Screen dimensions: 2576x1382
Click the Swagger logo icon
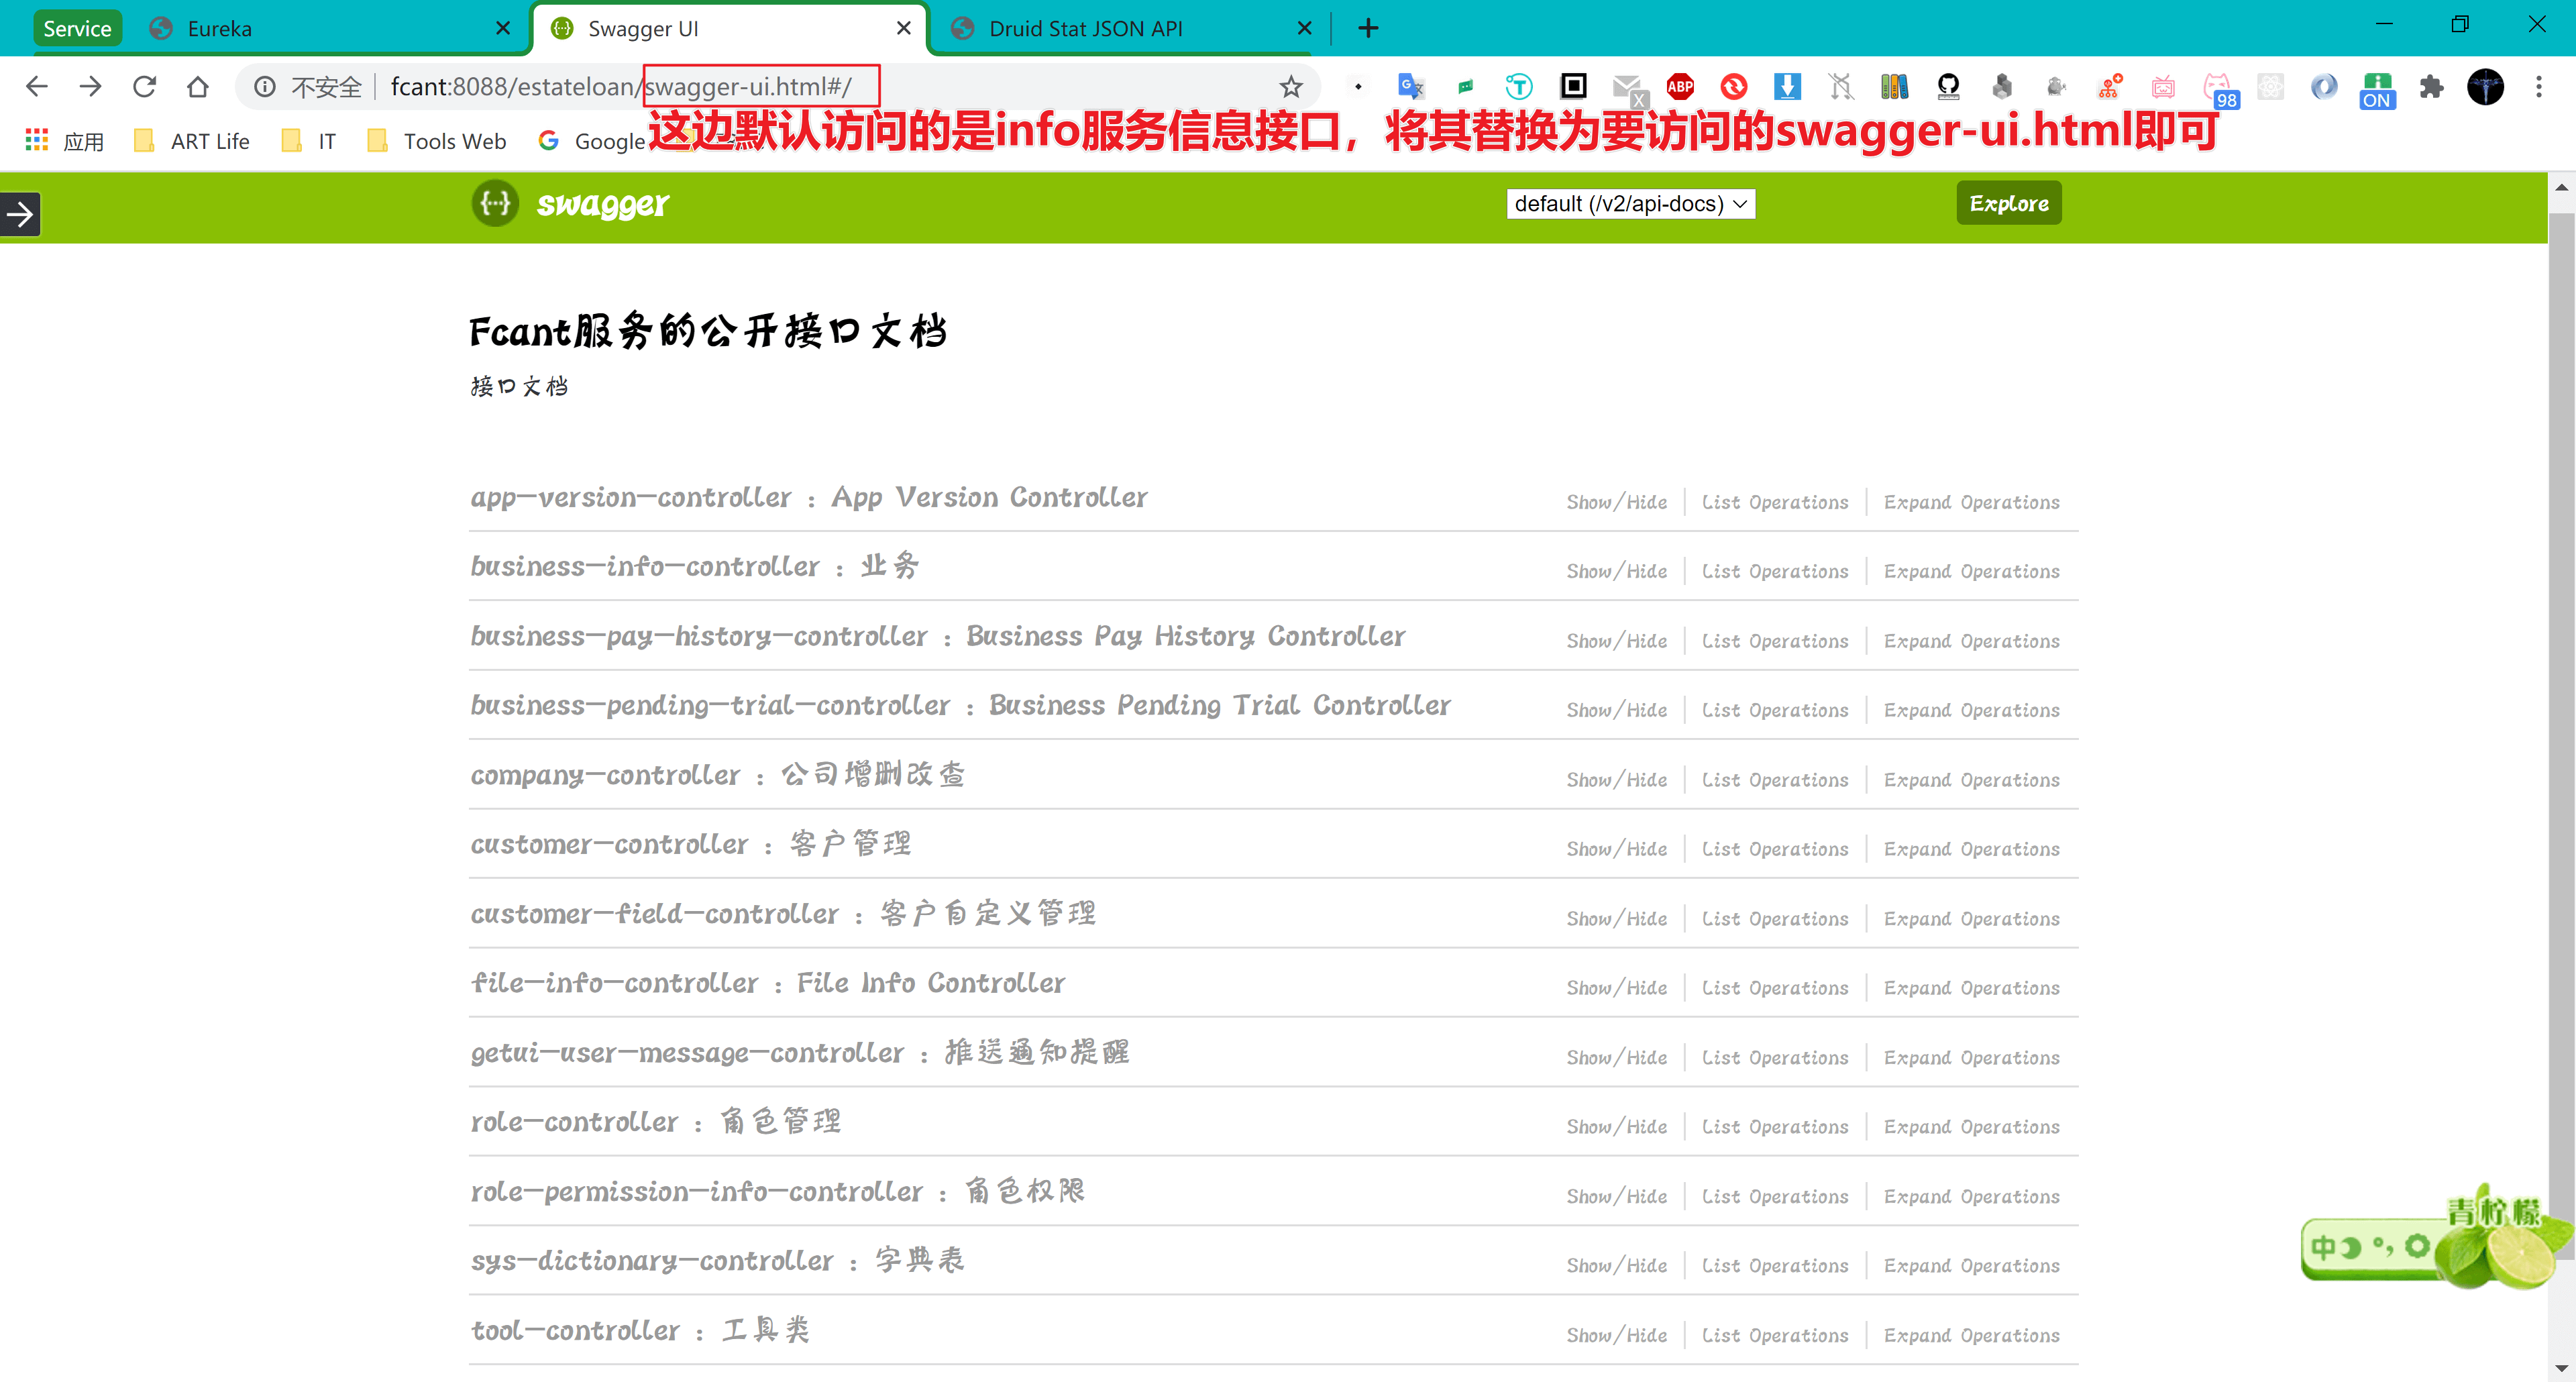495,203
